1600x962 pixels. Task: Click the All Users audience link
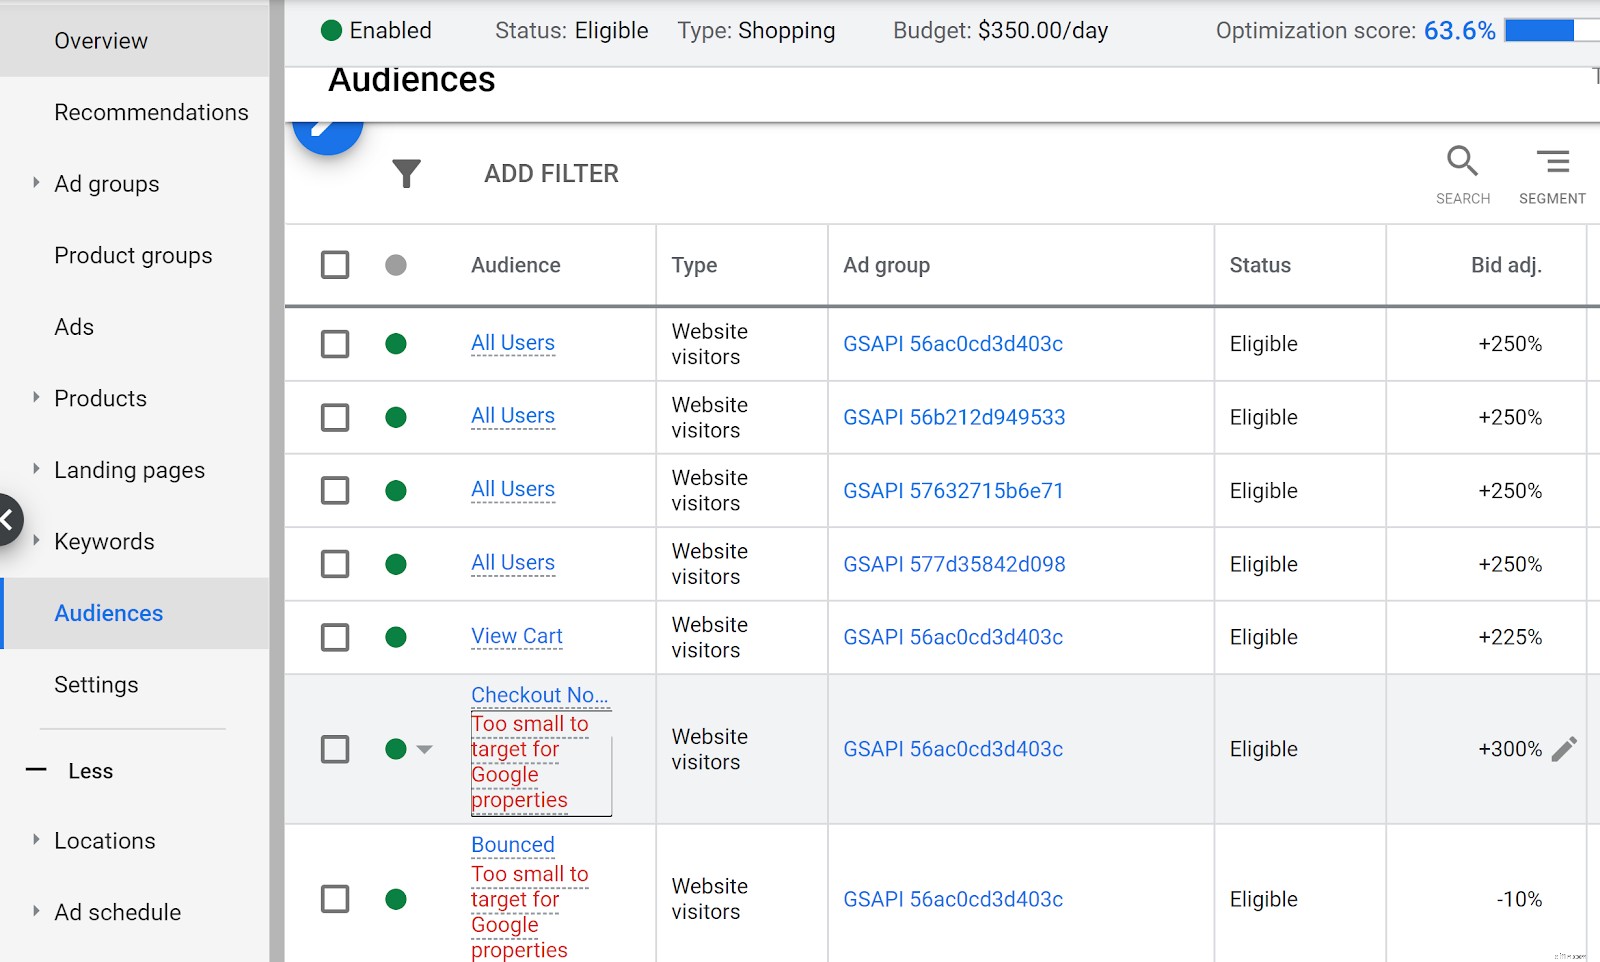[513, 343]
